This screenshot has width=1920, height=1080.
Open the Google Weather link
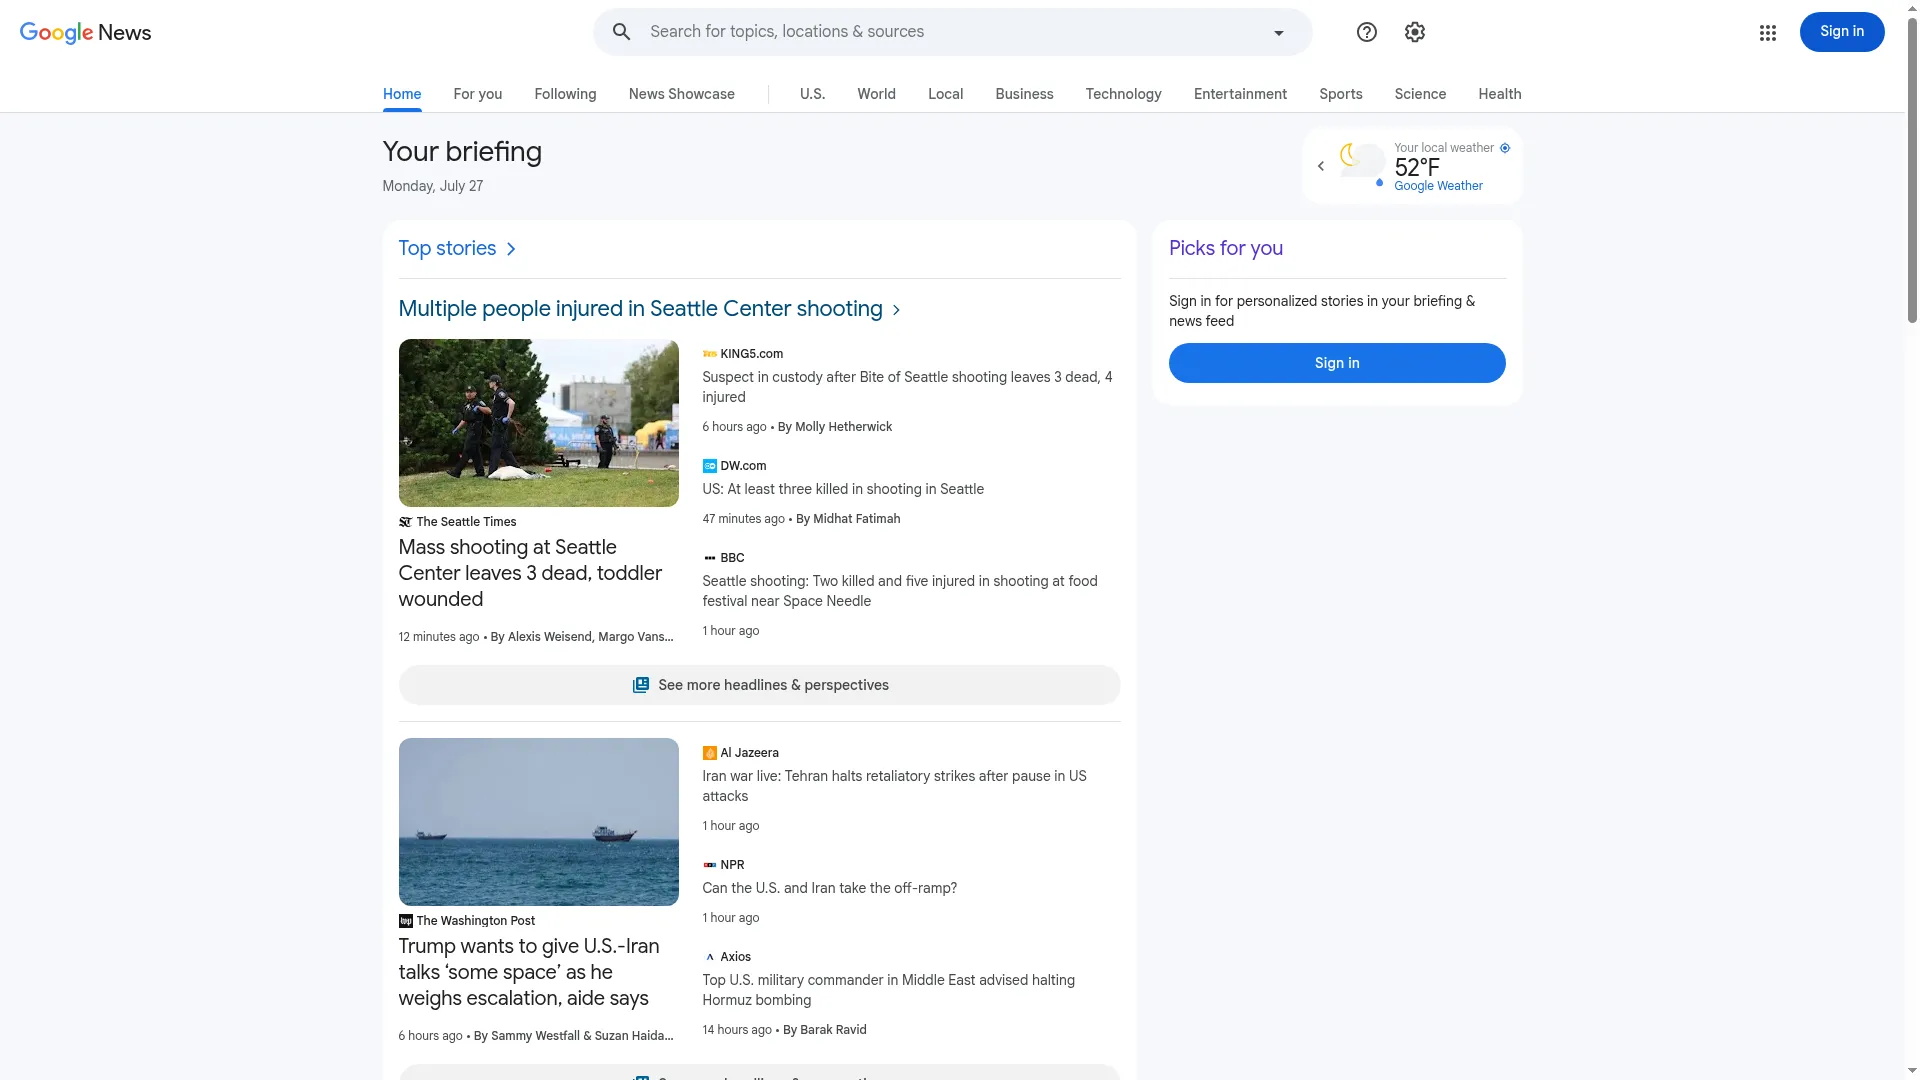tap(1438, 186)
